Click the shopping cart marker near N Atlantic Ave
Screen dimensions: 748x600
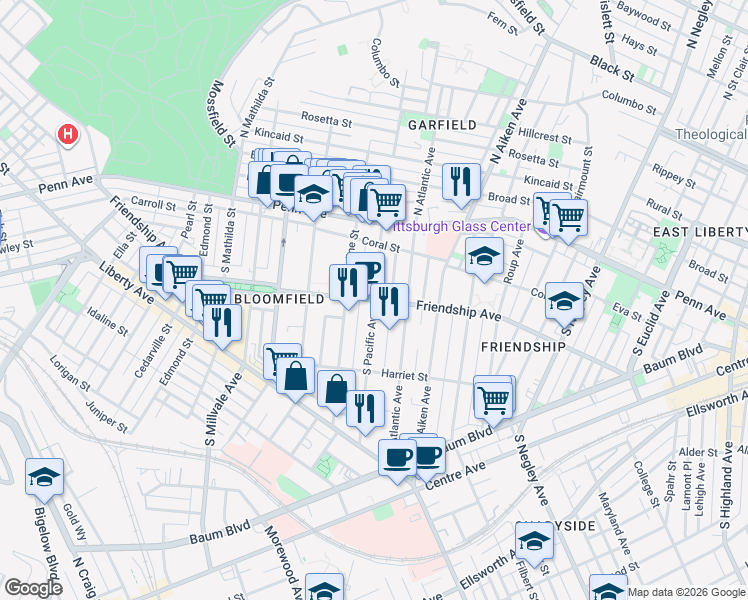point(386,204)
